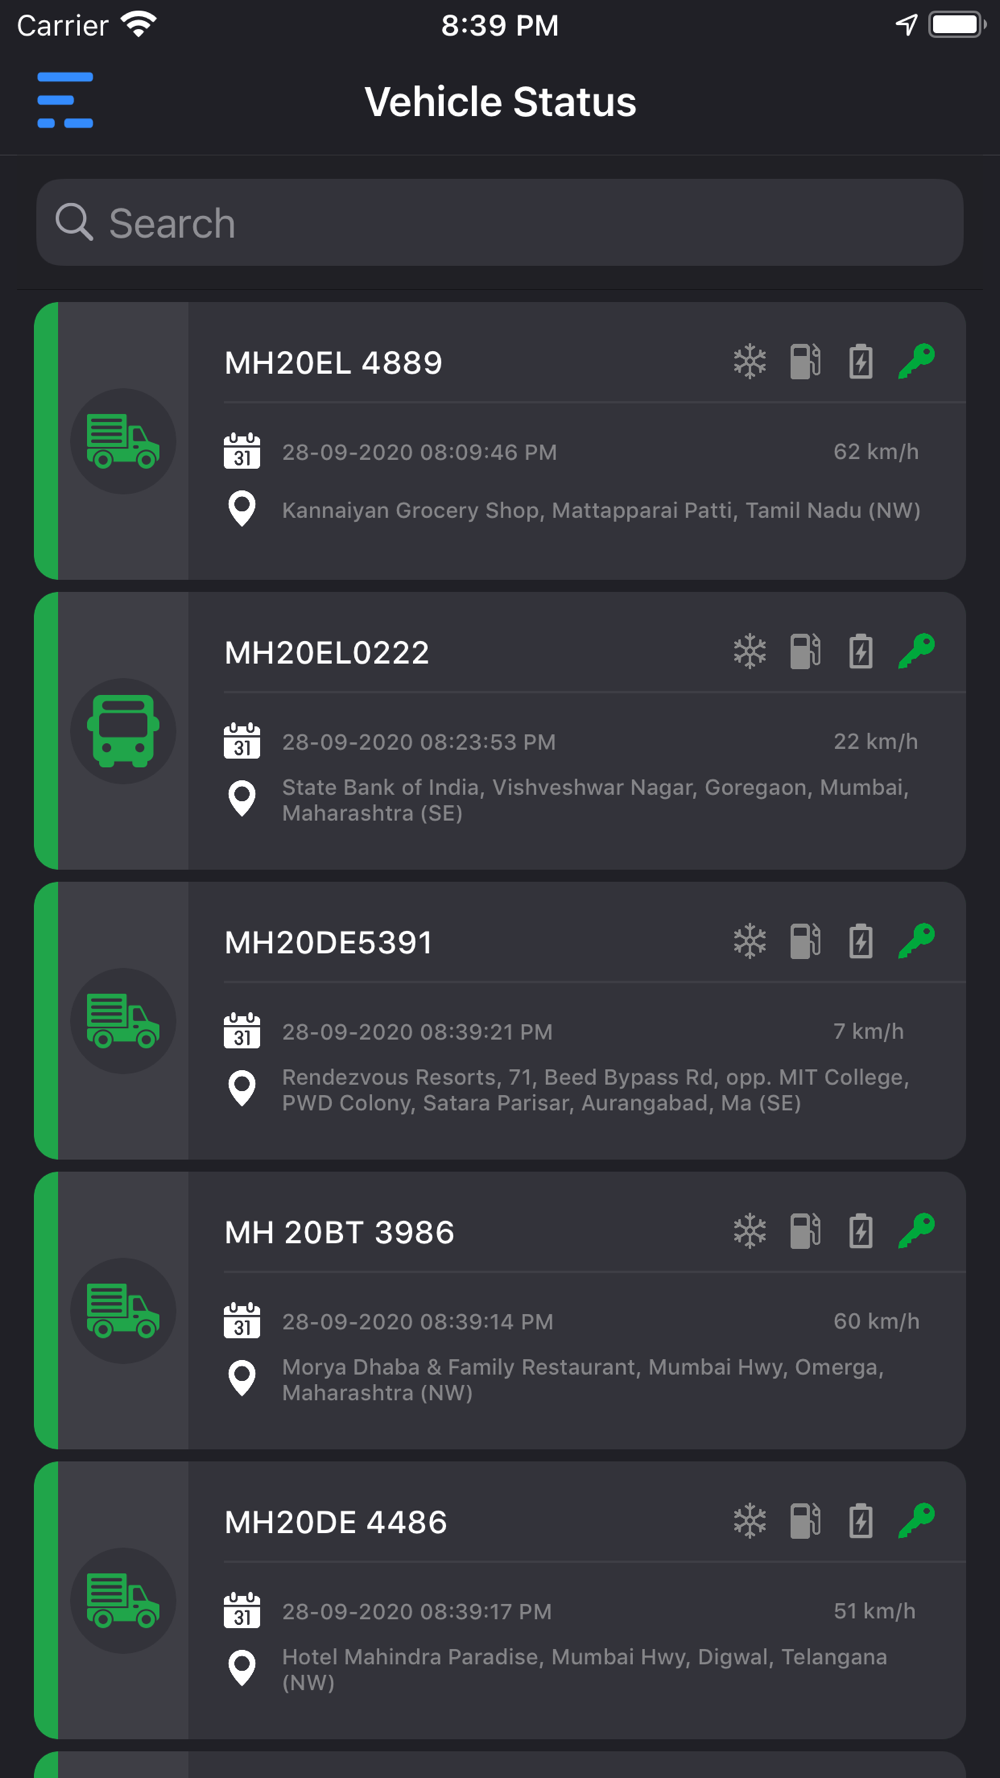Tap the battery icon for MH20EL0222
Image resolution: width=1000 pixels, height=1778 pixels.
(861, 651)
